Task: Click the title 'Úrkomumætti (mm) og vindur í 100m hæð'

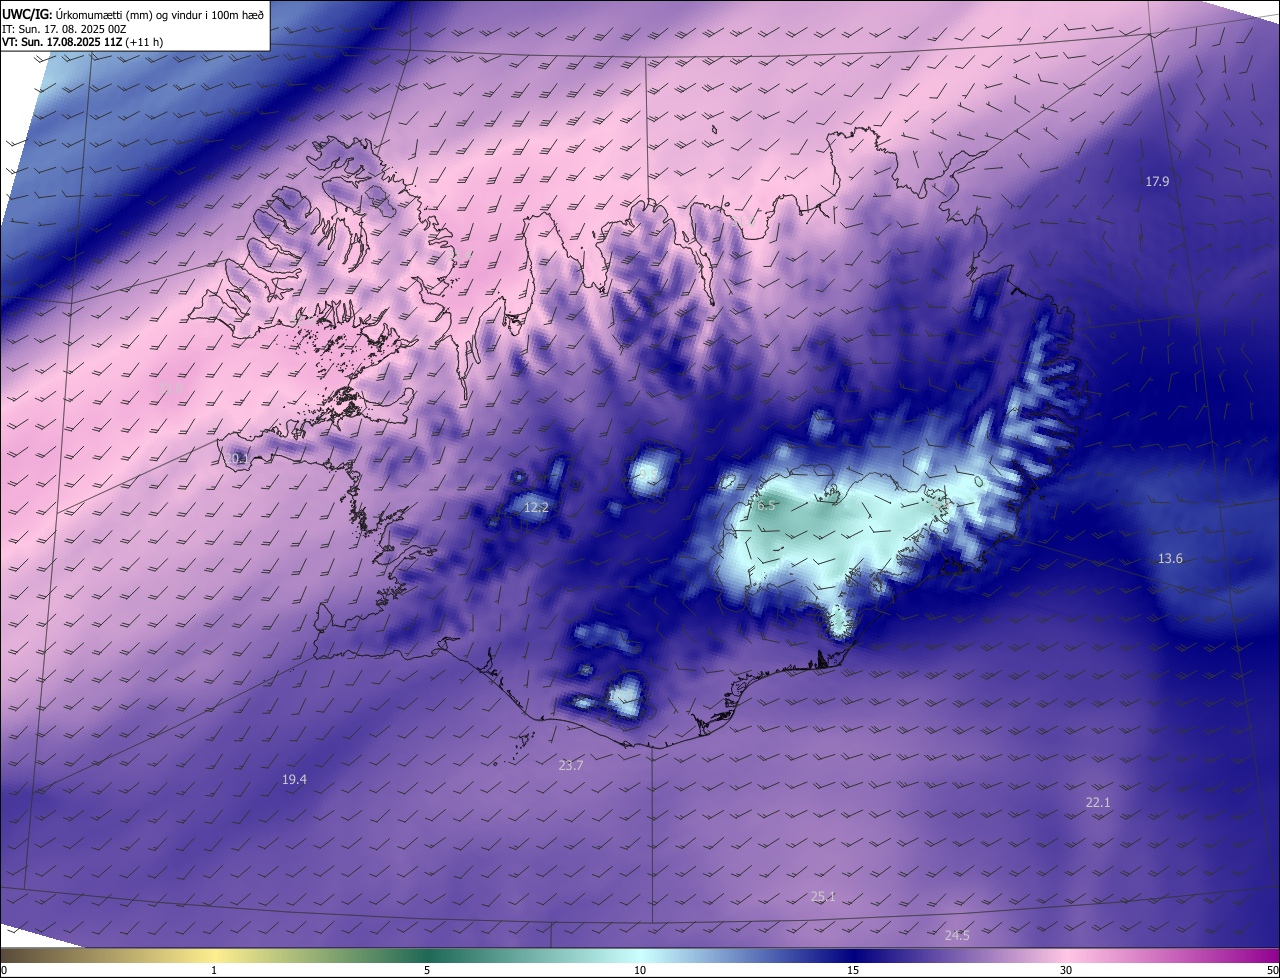Action: tap(159, 14)
